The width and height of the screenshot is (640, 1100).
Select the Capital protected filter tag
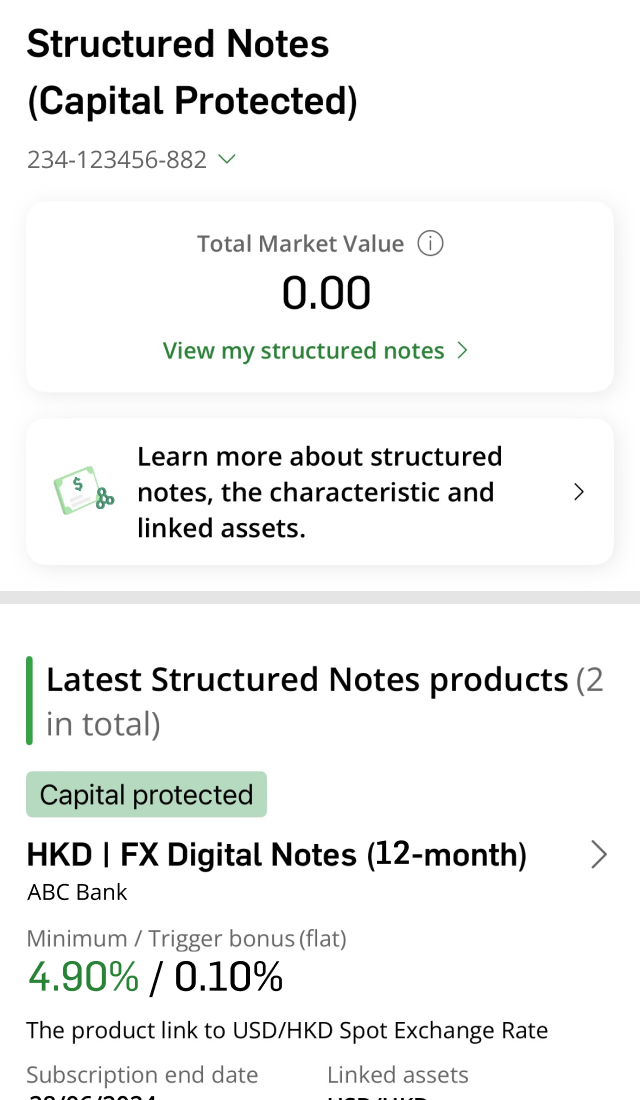click(x=146, y=794)
